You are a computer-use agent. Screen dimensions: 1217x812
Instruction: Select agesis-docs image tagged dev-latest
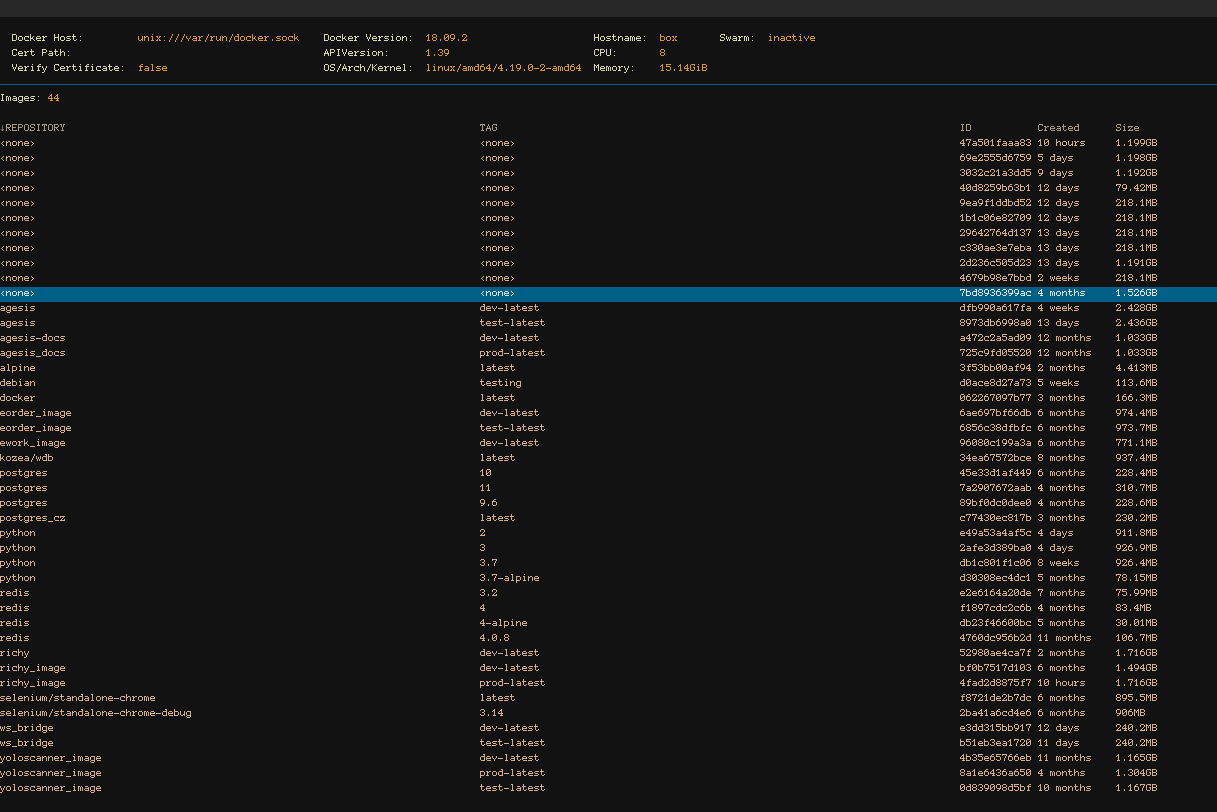coord(608,338)
